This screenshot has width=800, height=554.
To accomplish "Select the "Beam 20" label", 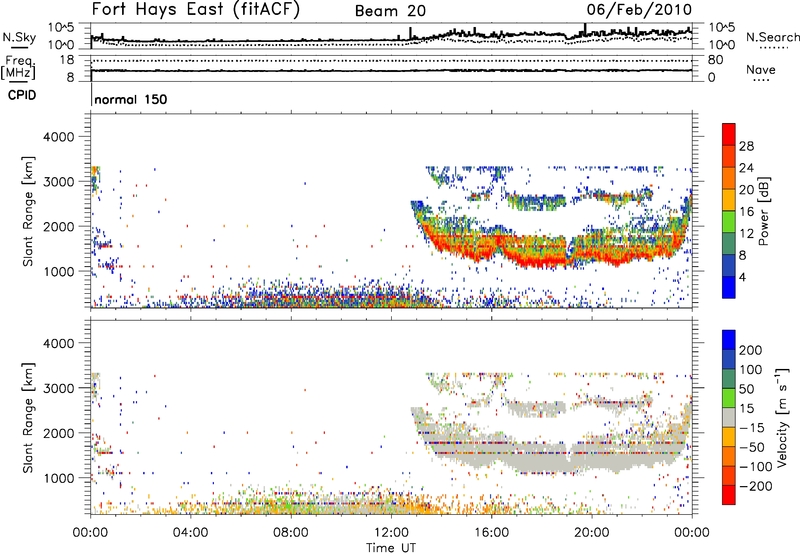I will click(390, 11).
